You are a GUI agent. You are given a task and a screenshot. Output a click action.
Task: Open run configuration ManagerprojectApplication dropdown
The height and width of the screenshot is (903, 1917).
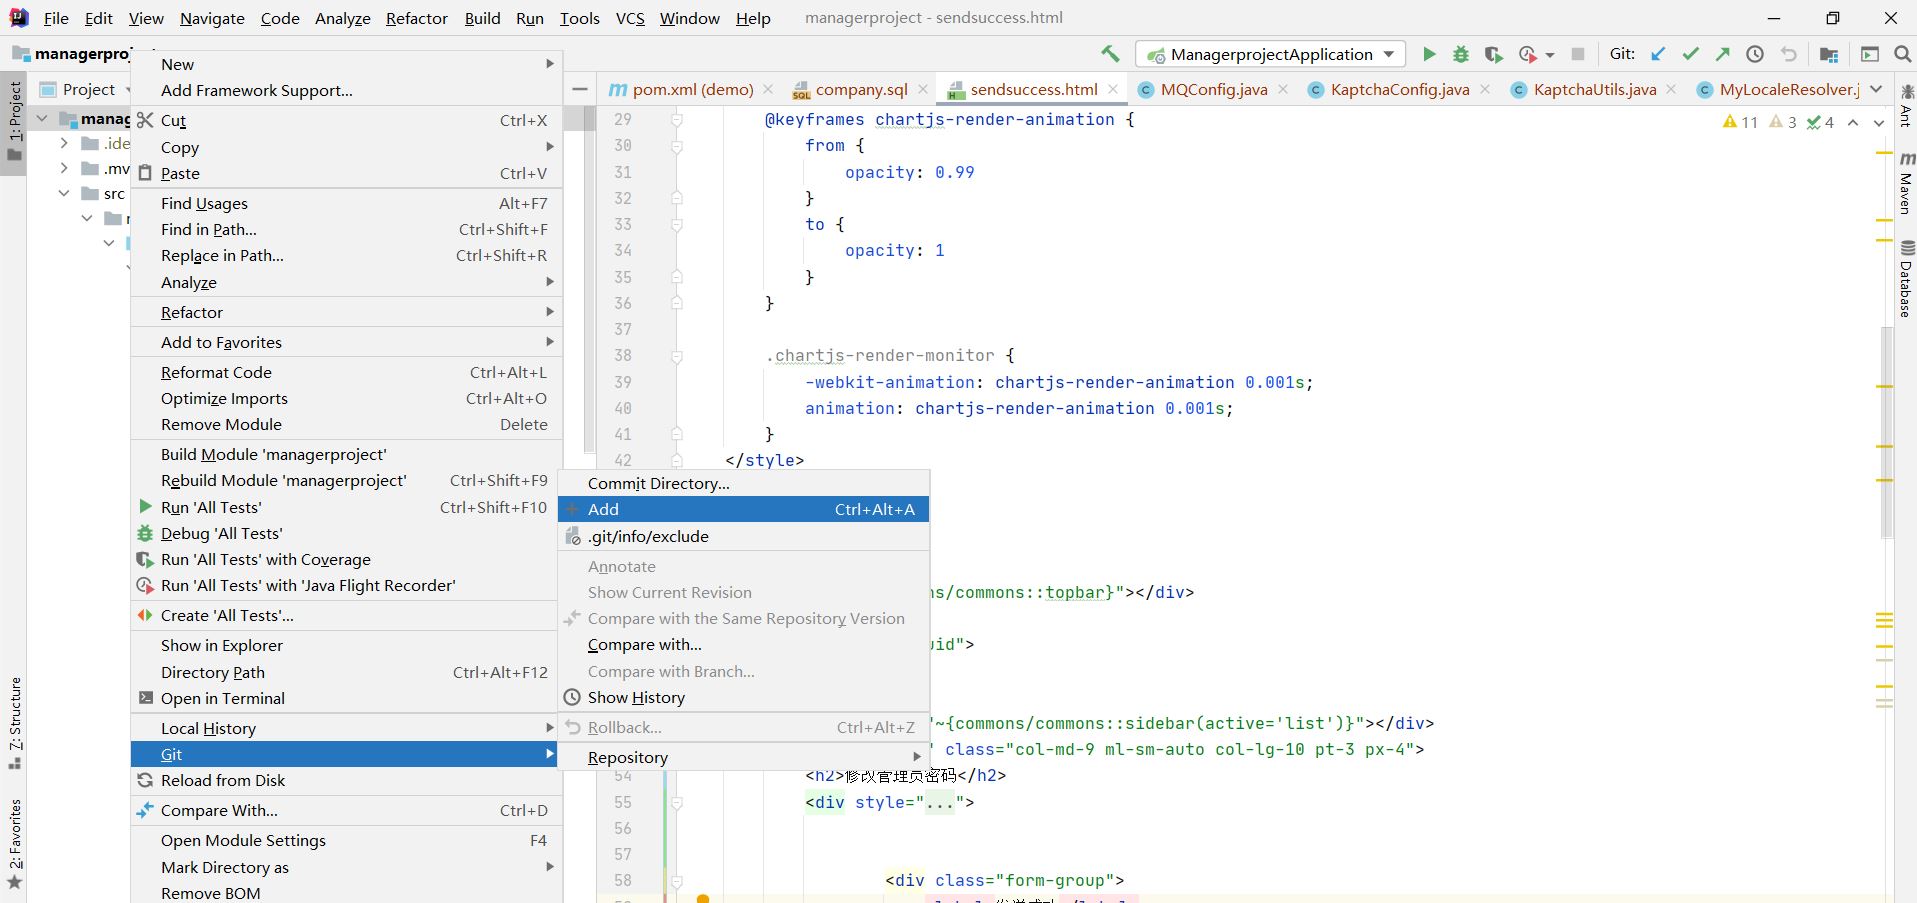(x=1270, y=54)
